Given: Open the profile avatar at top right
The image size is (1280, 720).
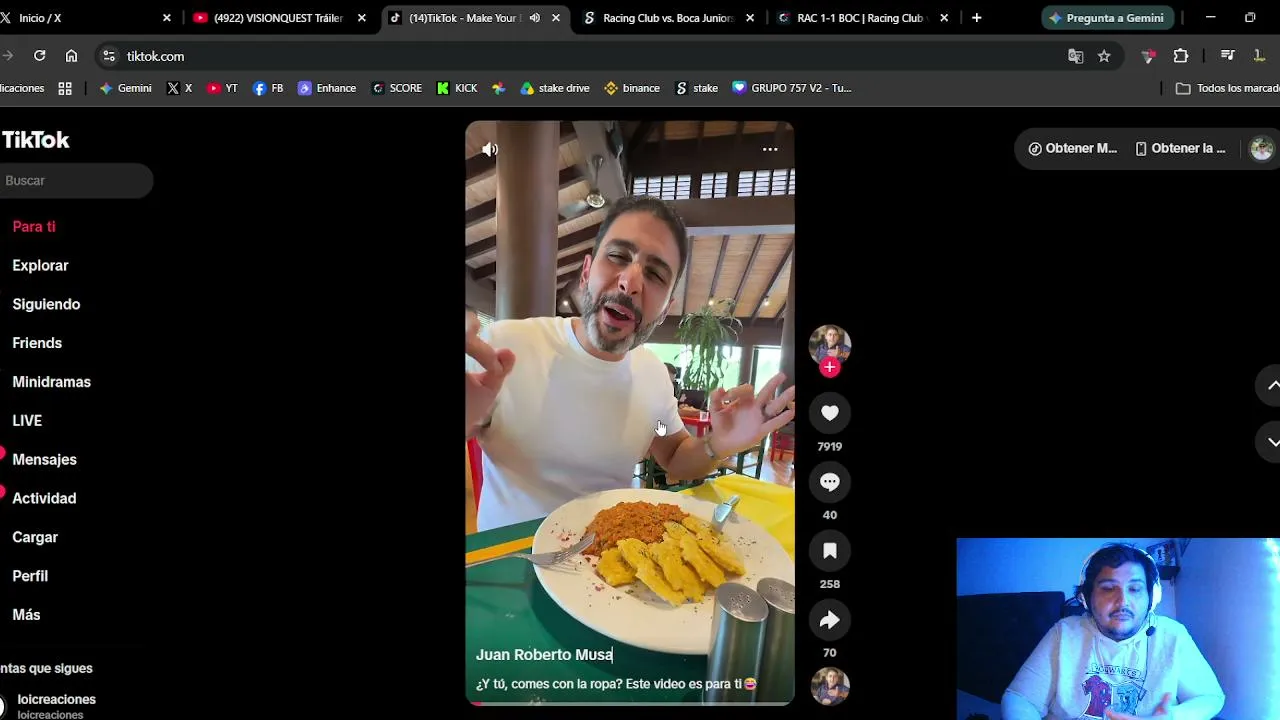Looking at the screenshot, I should tap(1262, 149).
